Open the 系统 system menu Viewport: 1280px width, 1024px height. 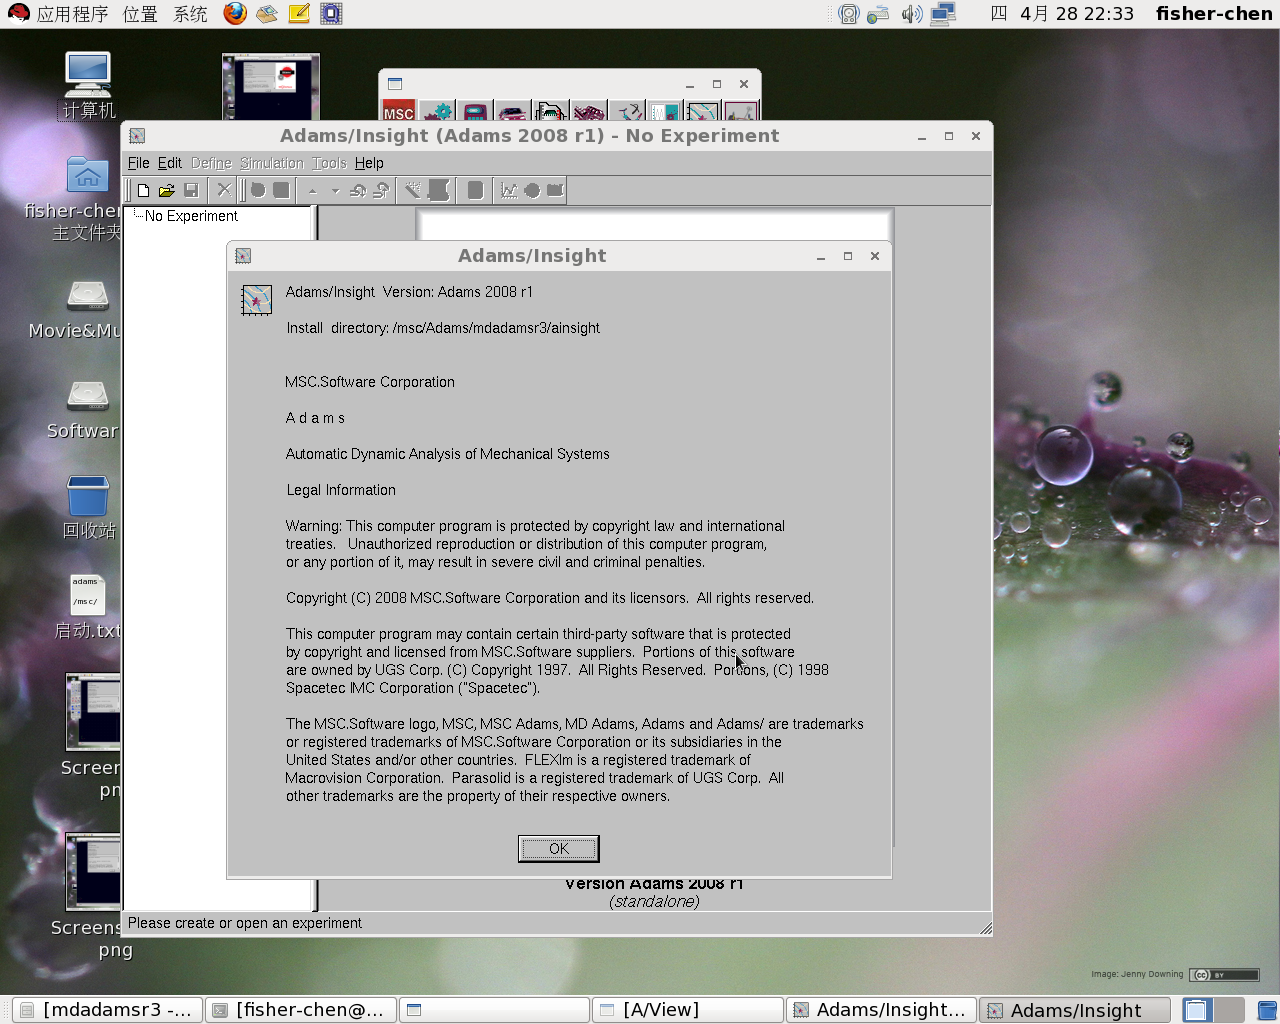pyautogui.click(x=190, y=14)
